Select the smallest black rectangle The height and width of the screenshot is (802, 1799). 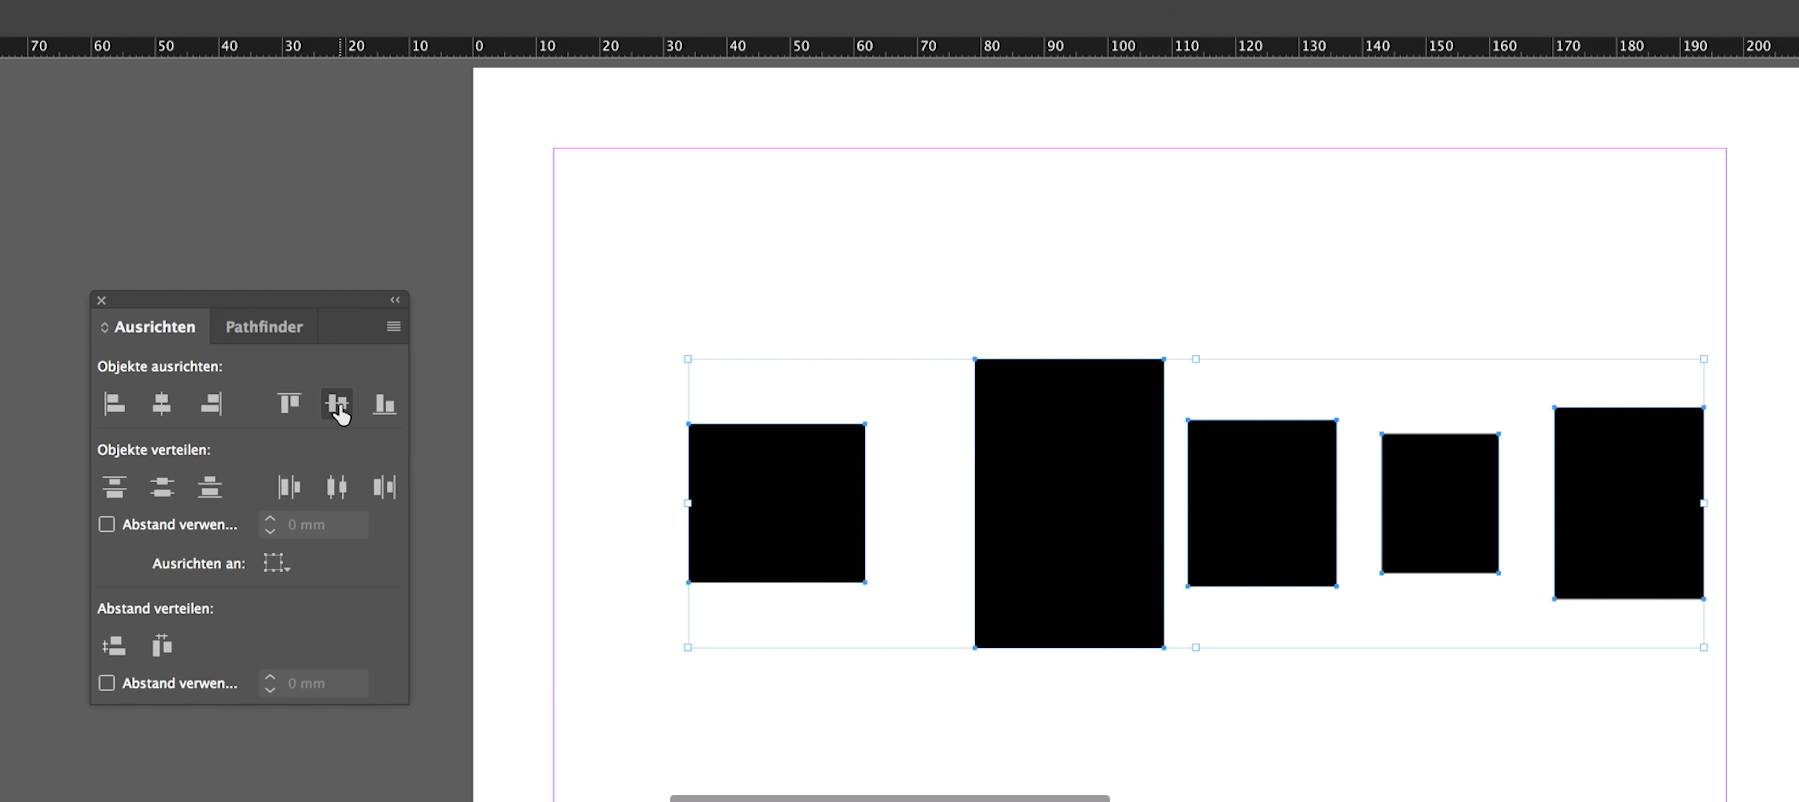(x=1440, y=503)
